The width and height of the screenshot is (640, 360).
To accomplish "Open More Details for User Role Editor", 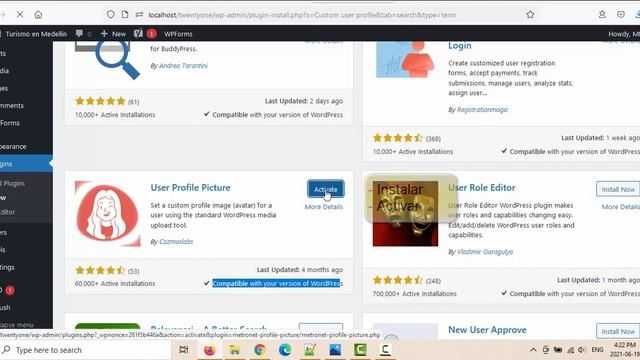I will [x=620, y=207].
